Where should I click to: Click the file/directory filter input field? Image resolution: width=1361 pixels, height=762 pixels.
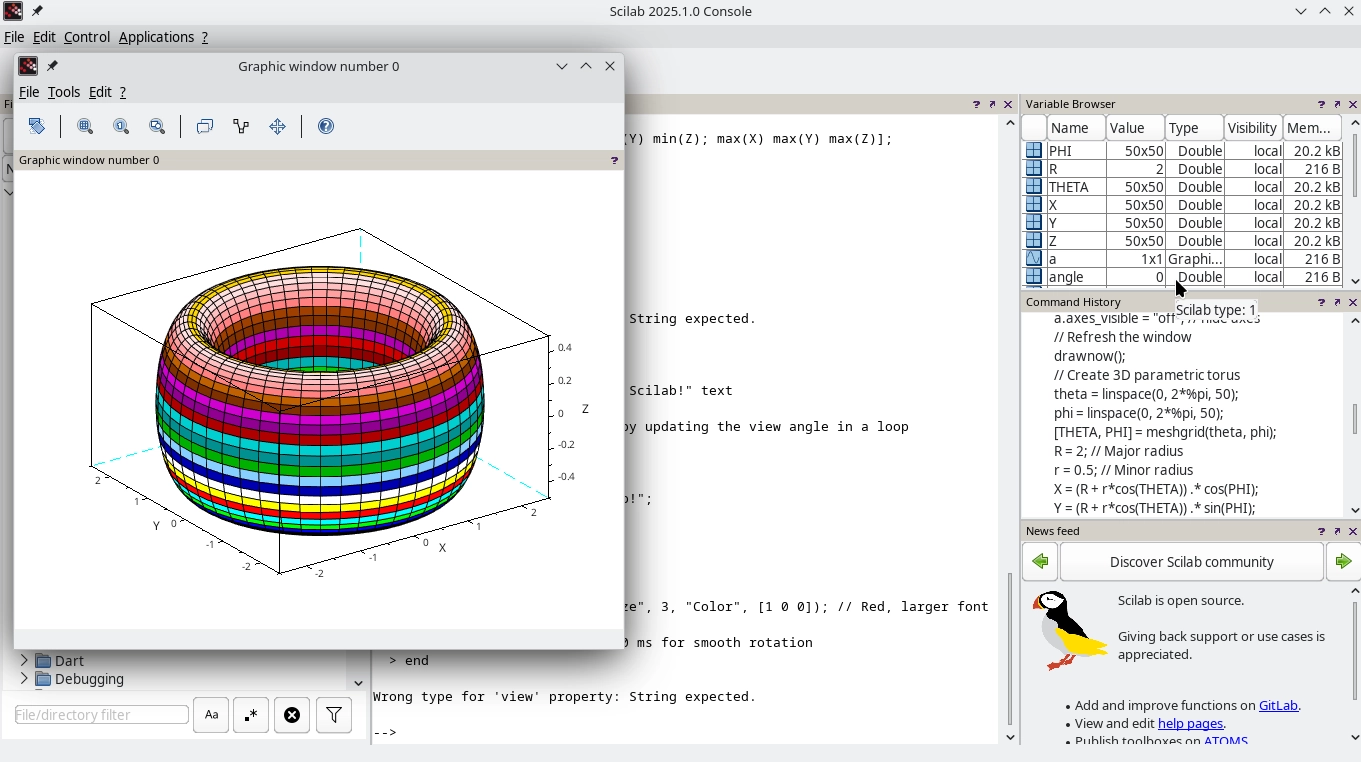click(x=102, y=715)
